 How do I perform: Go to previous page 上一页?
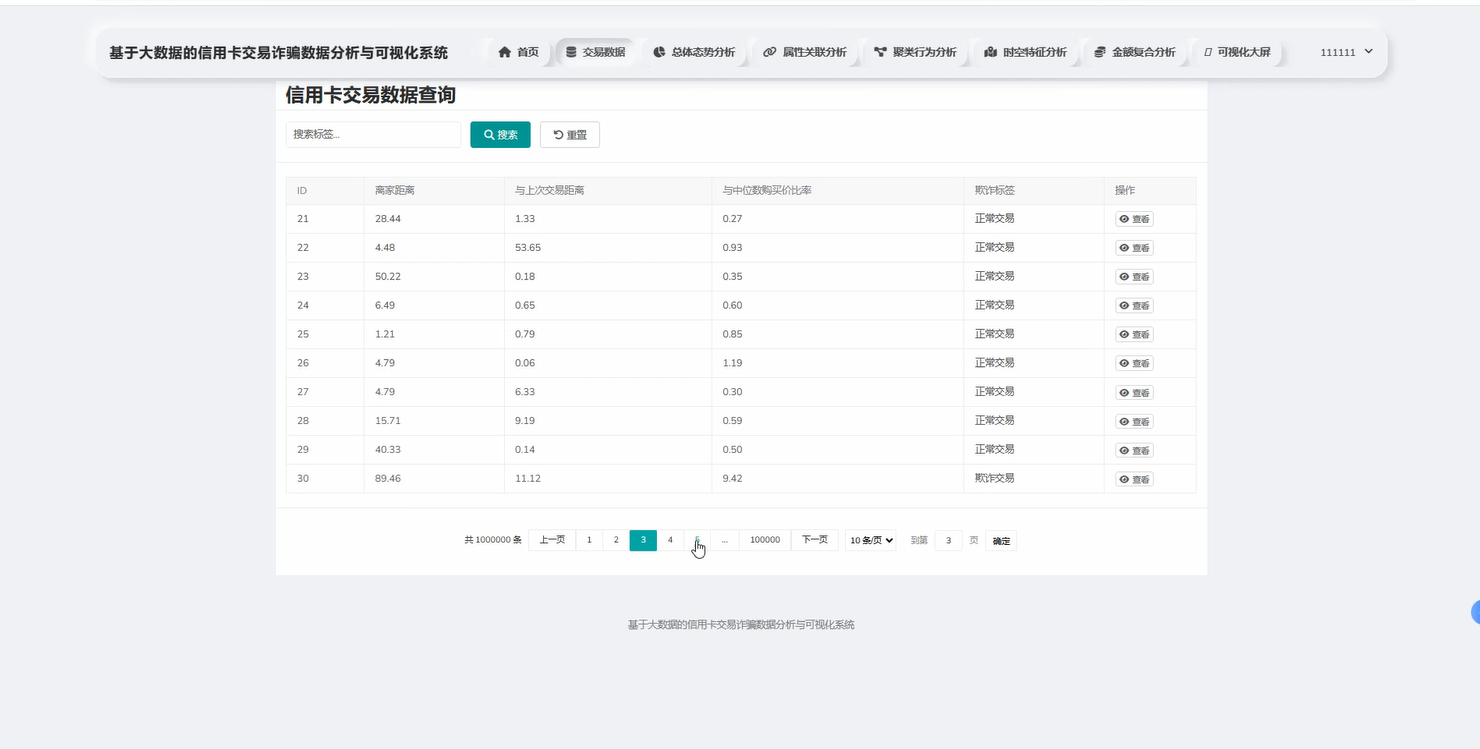point(552,540)
